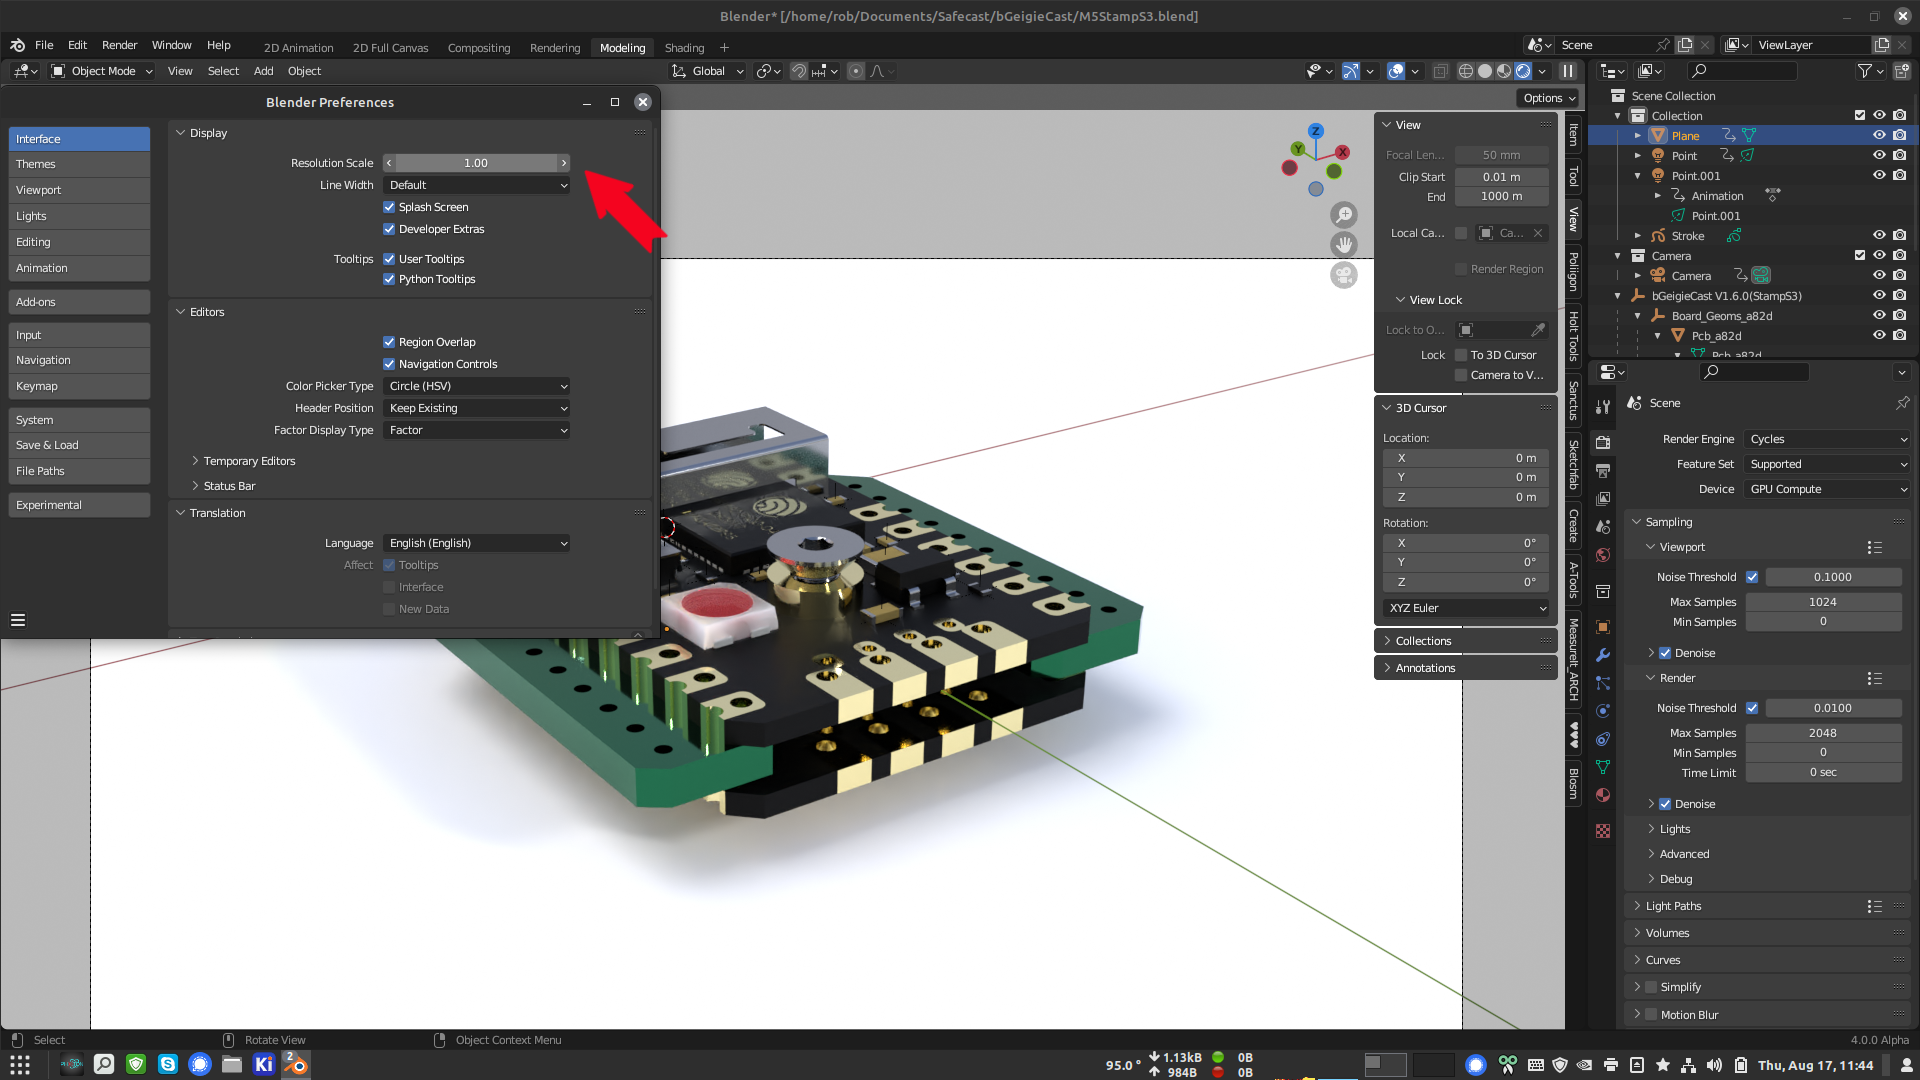The height and width of the screenshot is (1080, 1920).
Task: Click the viewport Max Samples 1024 field
Action: tap(1823, 602)
